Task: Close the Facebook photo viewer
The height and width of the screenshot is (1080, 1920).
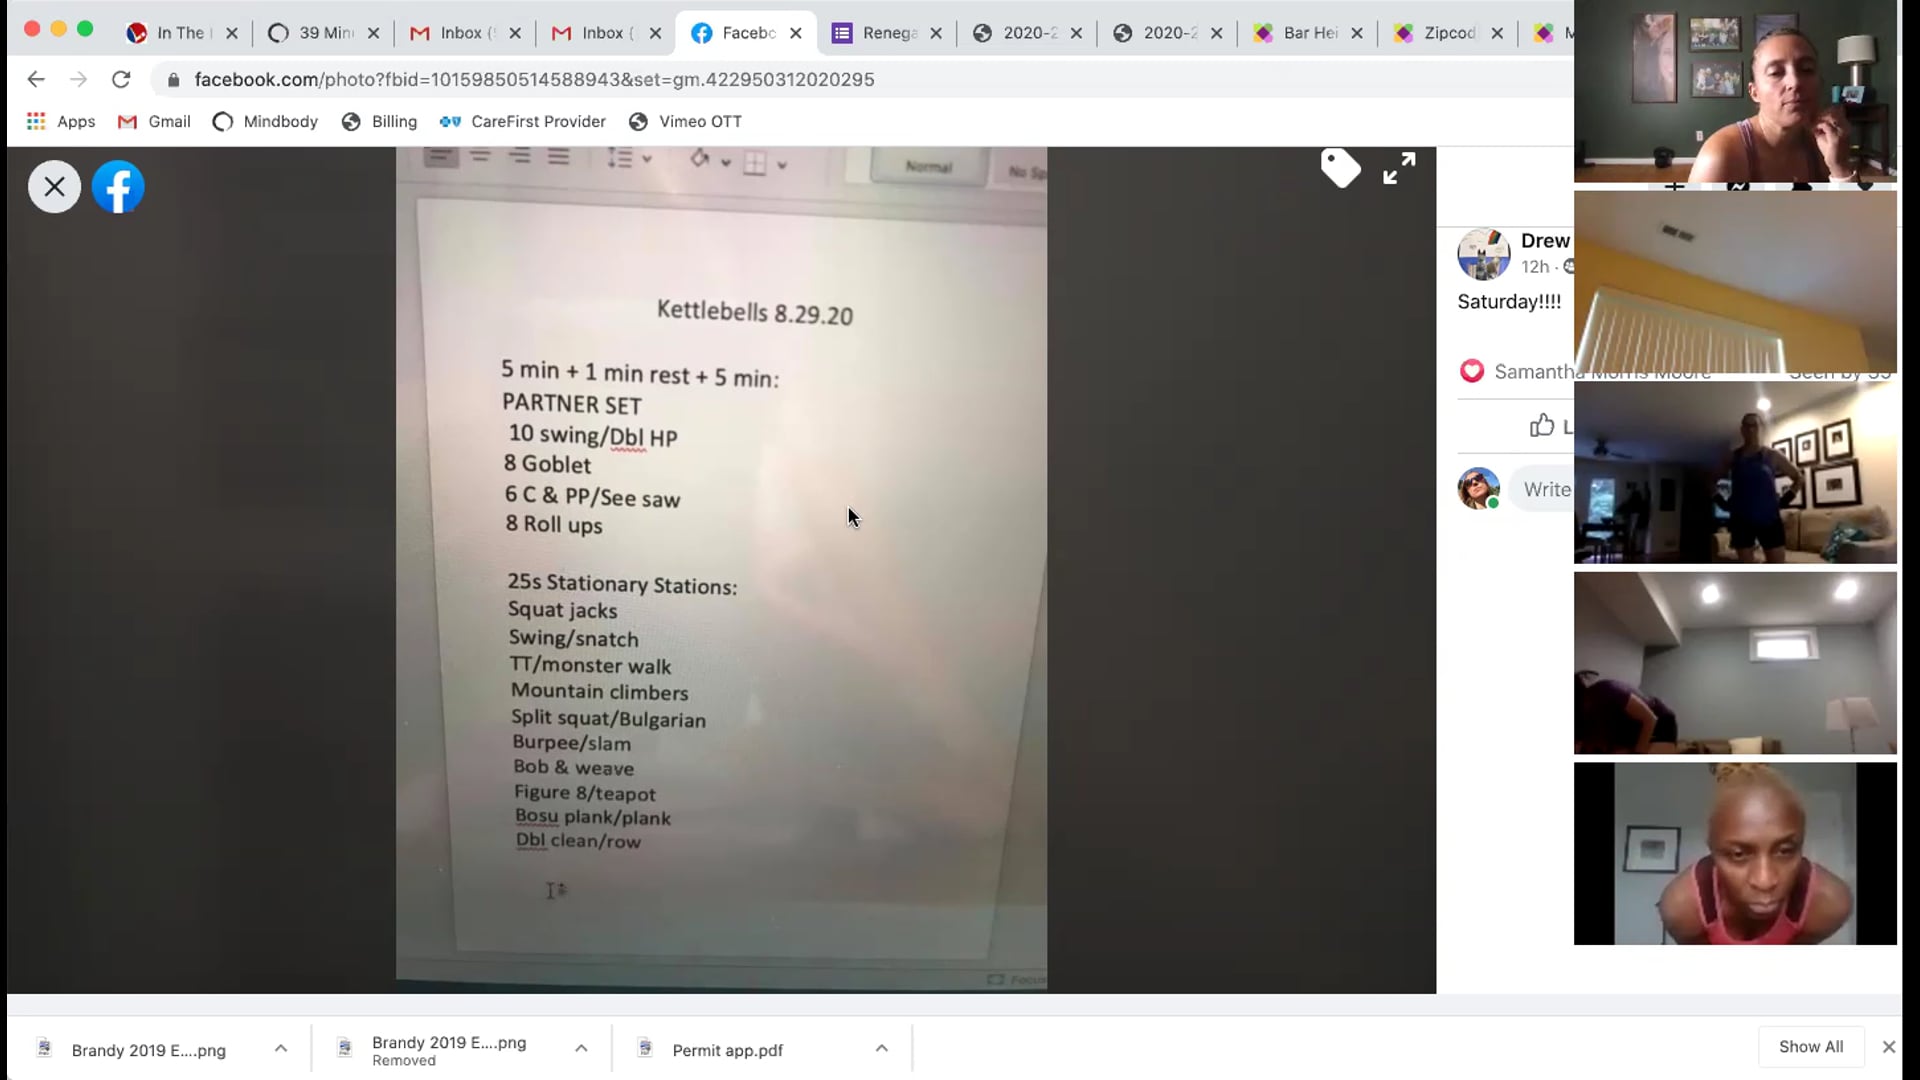Action: click(54, 187)
